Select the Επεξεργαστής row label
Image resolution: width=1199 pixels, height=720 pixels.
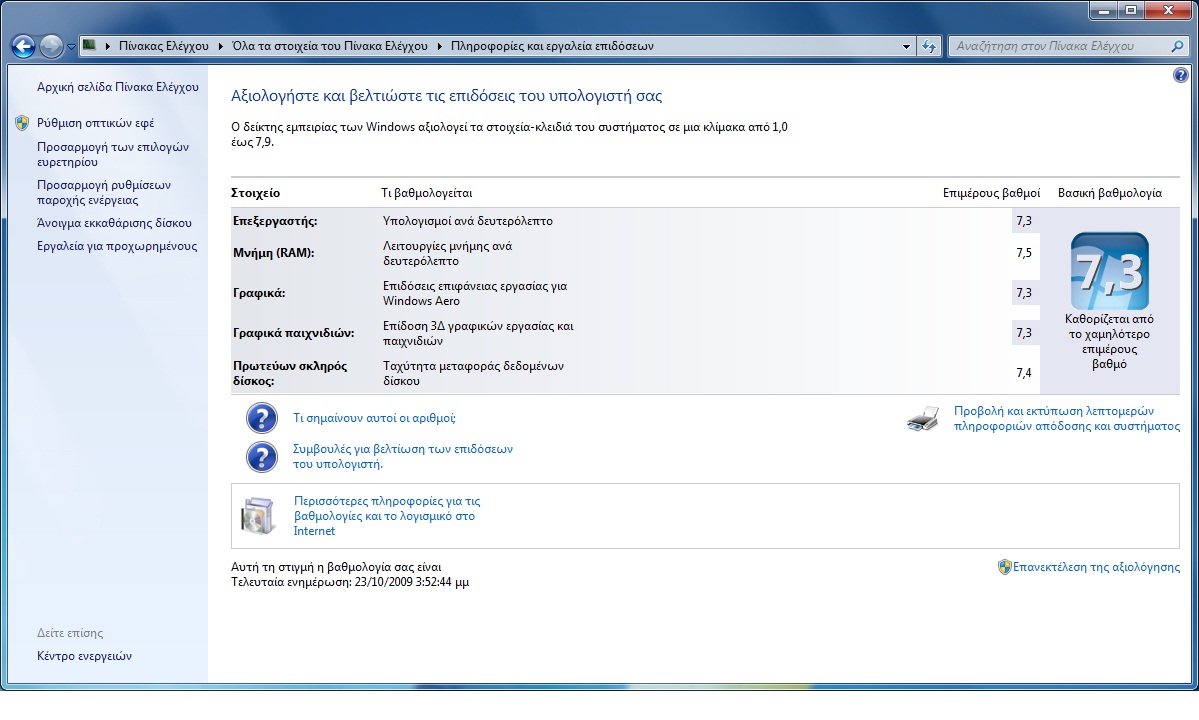(x=275, y=221)
